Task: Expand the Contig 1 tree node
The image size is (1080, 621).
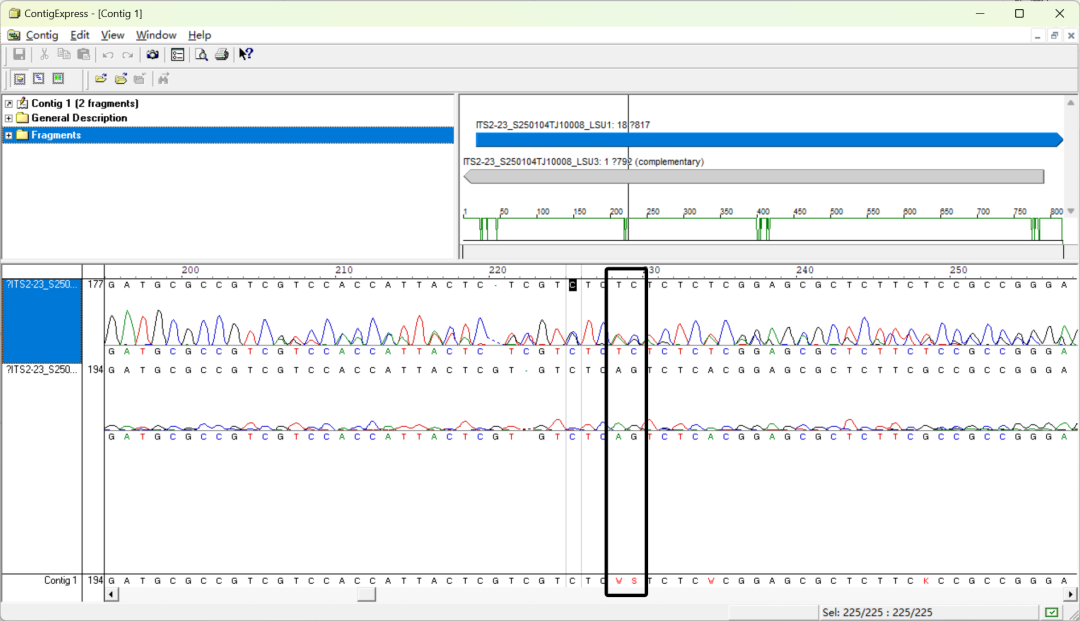Action: click(8, 103)
